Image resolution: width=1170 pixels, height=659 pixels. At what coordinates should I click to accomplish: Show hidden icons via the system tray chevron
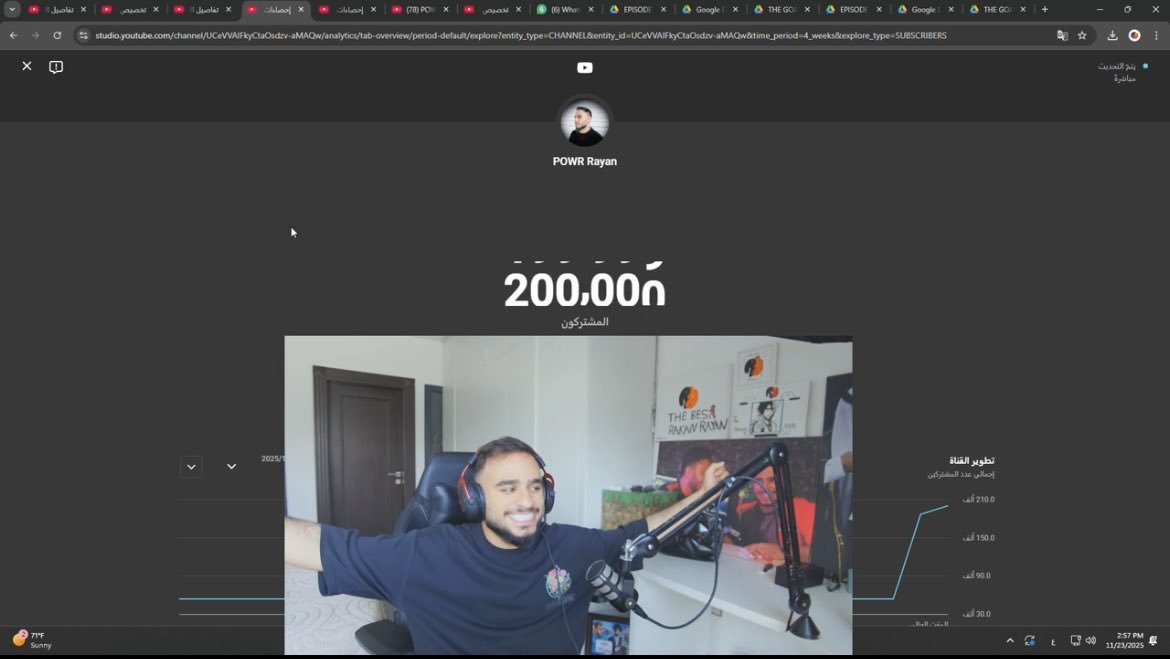pos(1008,640)
